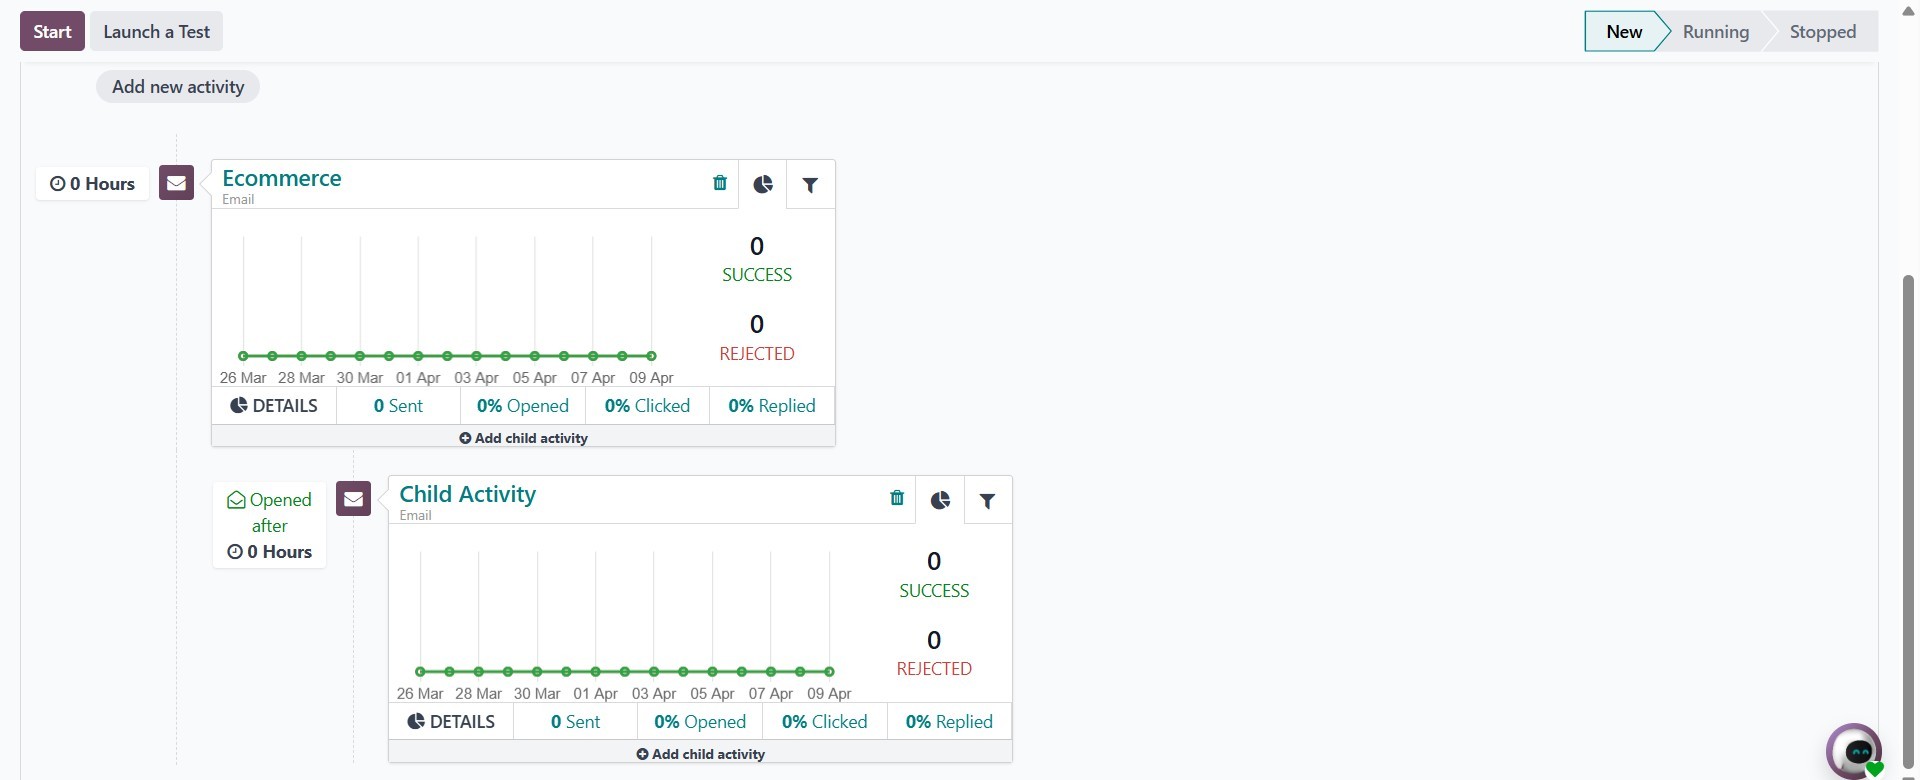The image size is (1920, 780).
Task: View Ecommerce 0% Opened statistics
Action: click(x=523, y=406)
